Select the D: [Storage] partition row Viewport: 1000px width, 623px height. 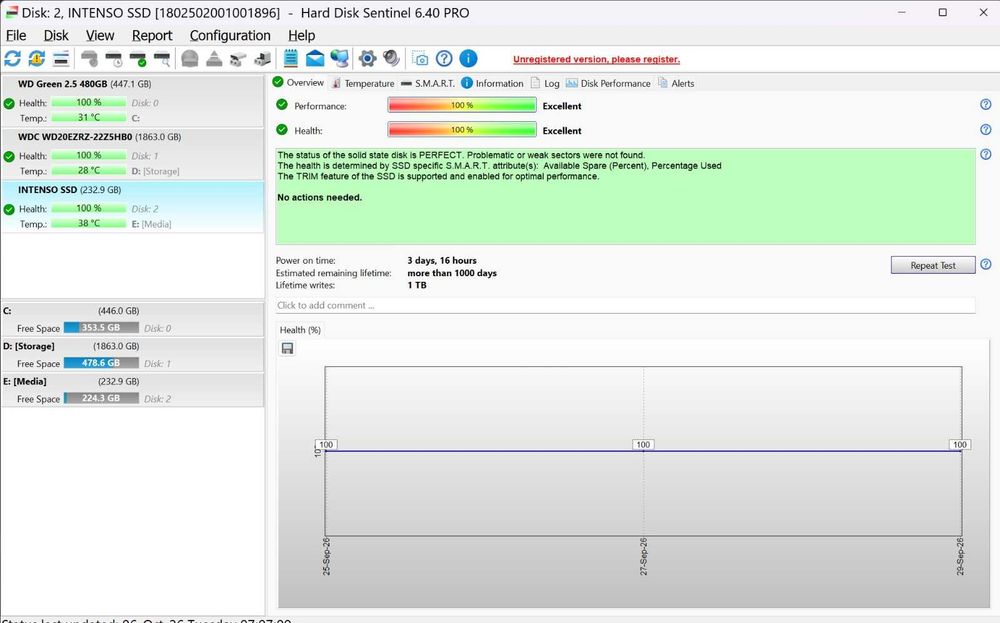pos(133,355)
